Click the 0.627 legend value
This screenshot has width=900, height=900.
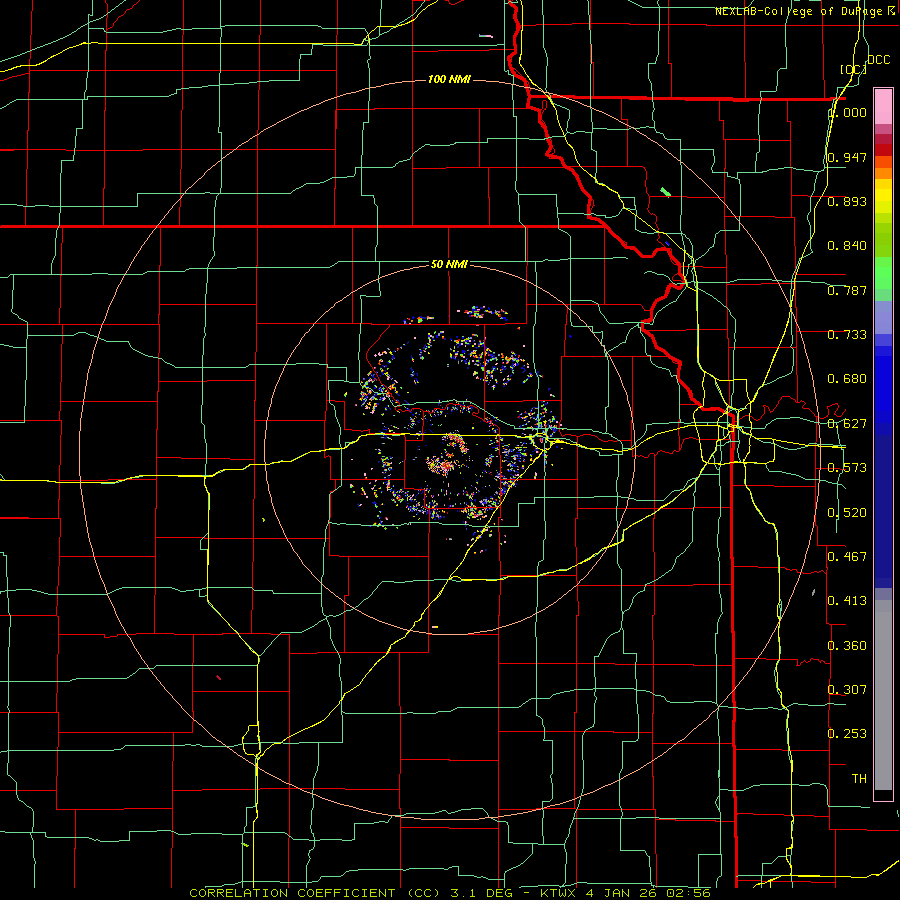tap(847, 424)
